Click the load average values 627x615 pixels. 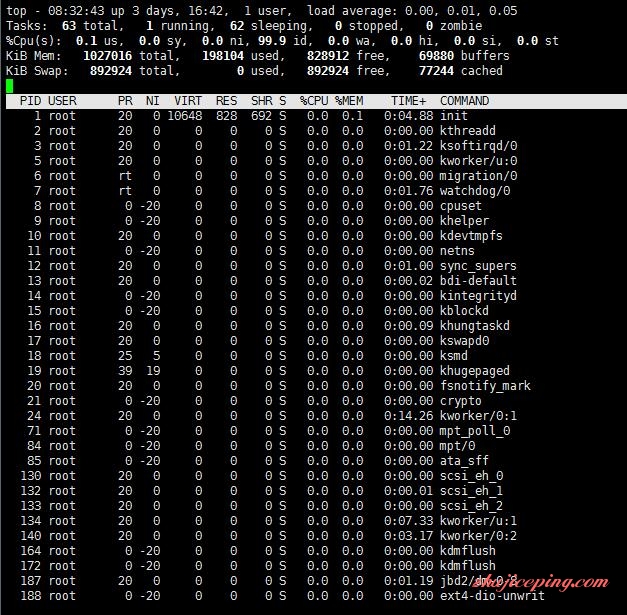[461, 11]
